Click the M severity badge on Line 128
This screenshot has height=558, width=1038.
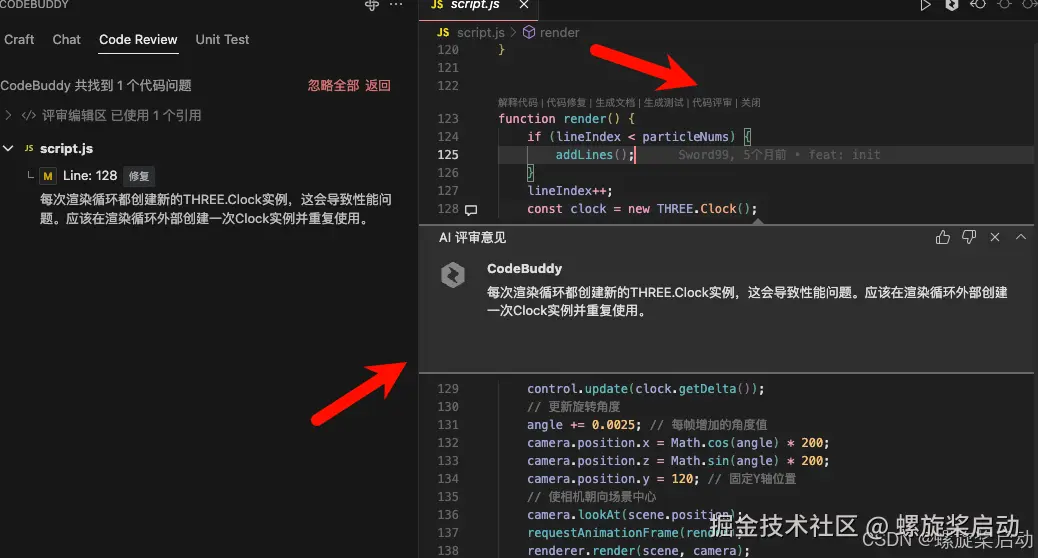pyautogui.click(x=48, y=176)
